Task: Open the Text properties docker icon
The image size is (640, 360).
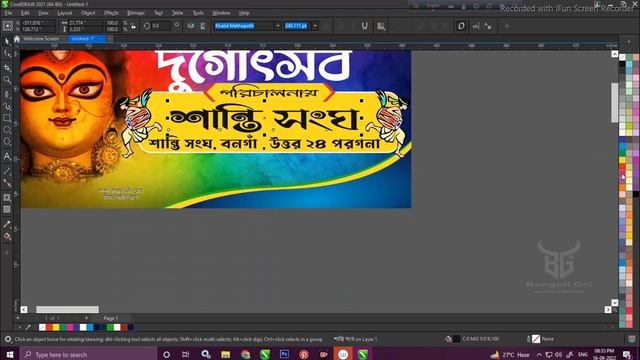Action: pyautogui.click(x=381, y=26)
